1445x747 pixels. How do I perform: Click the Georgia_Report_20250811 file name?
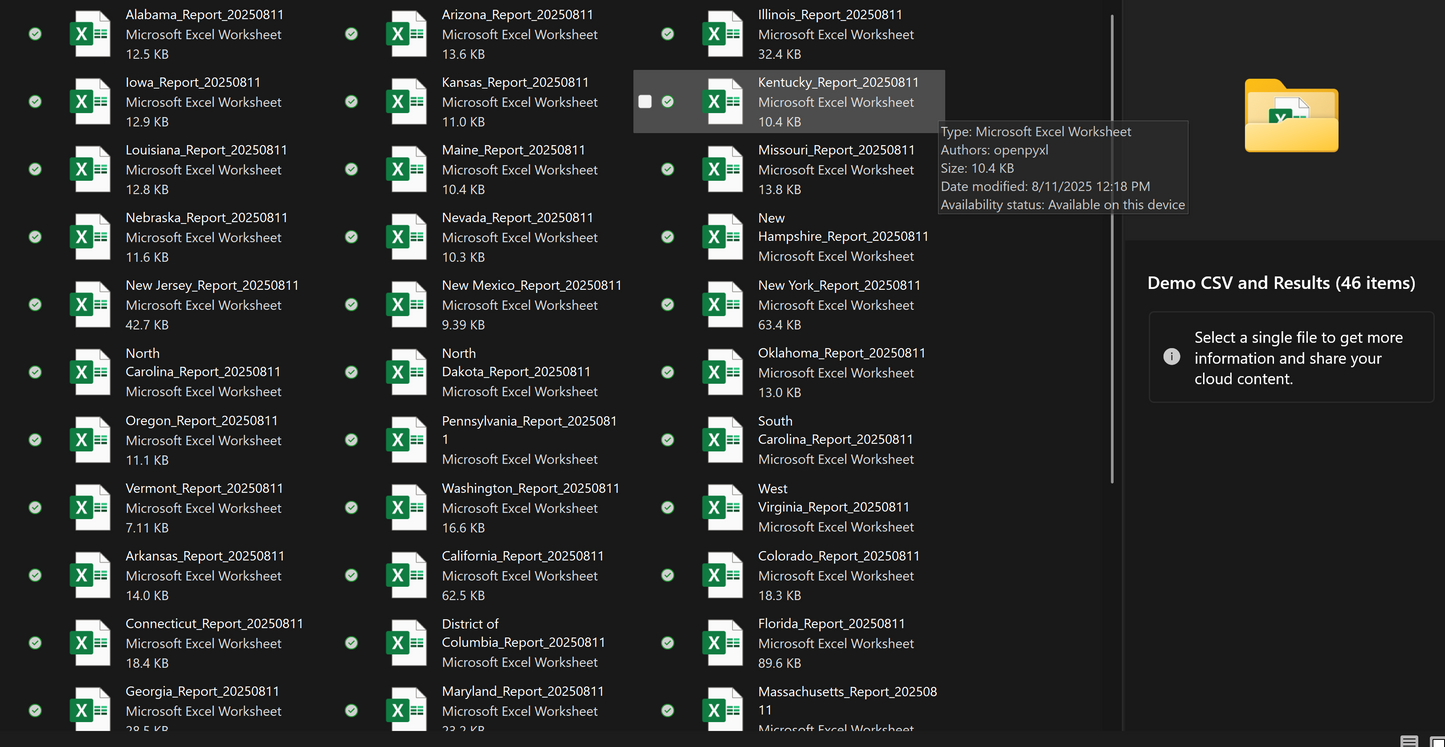[202, 692]
